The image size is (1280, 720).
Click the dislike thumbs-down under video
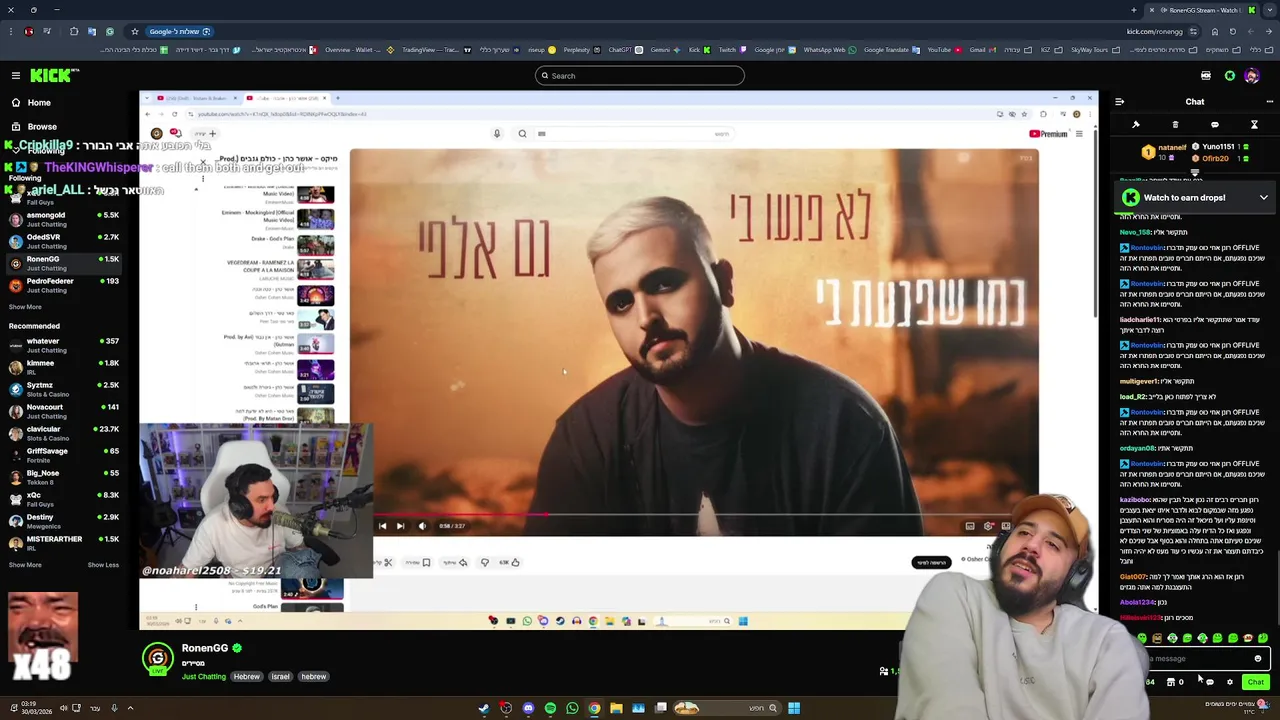tap(485, 562)
